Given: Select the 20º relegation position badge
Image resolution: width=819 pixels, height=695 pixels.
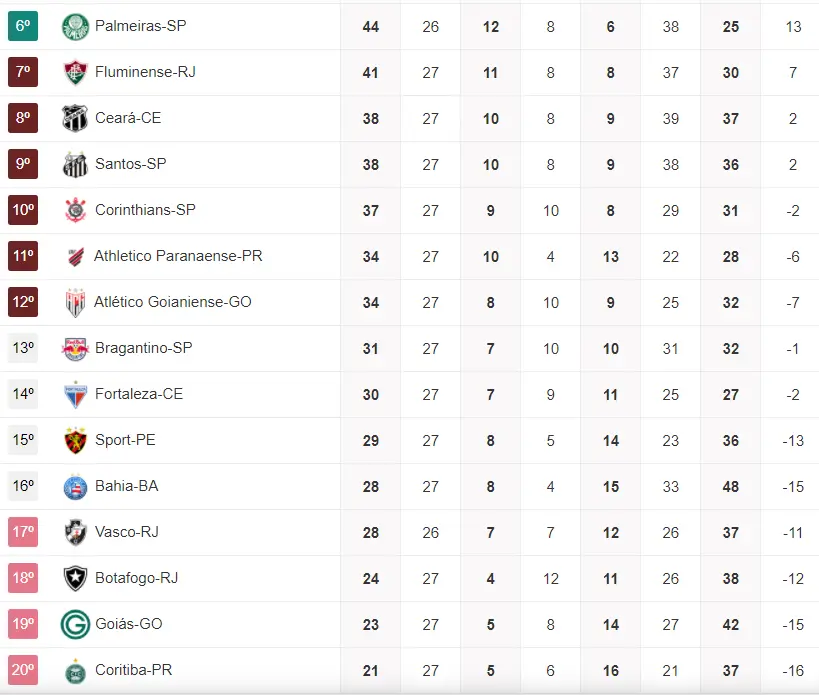Looking at the screenshot, I should tap(23, 670).
